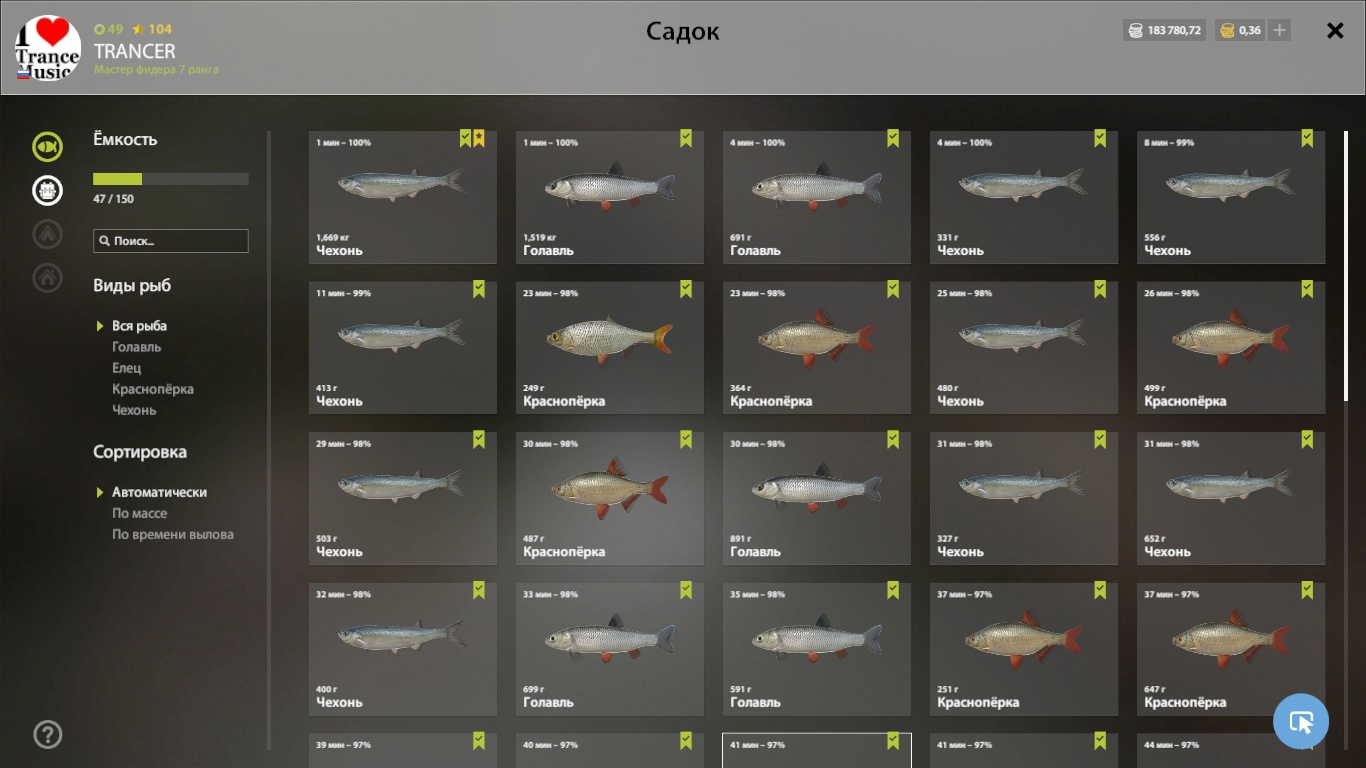Viewport: 1366px width, 768px height.
Task: Select Автоматически sorting option
Action: (x=159, y=492)
